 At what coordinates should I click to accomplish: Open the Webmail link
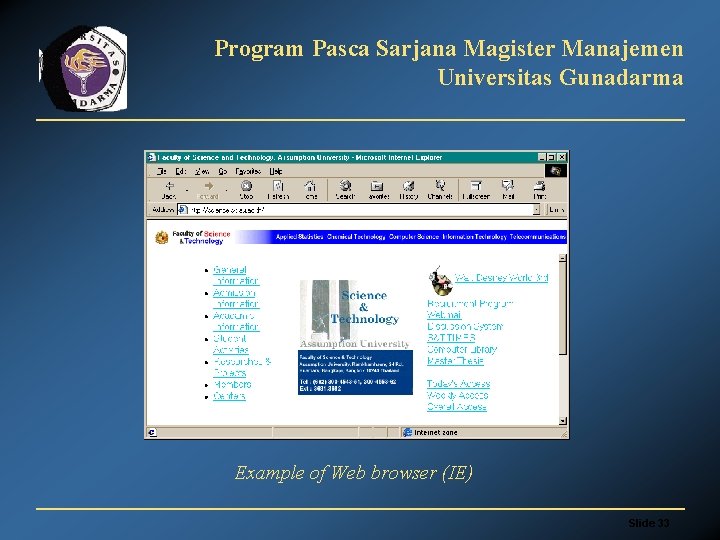[444, 315]
